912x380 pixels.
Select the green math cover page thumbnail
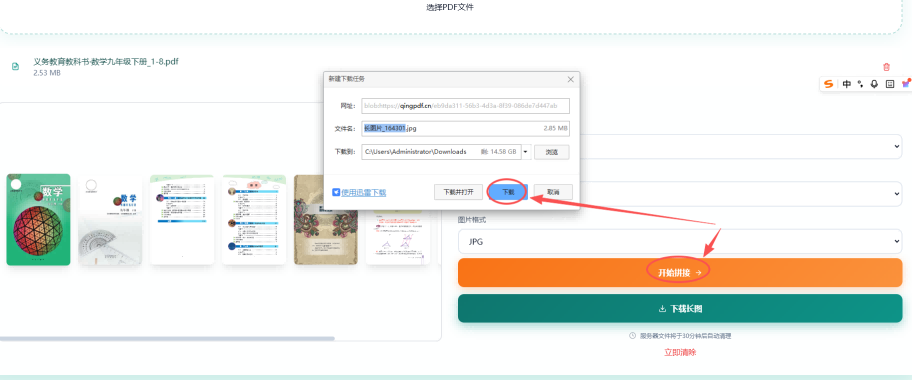38,219
